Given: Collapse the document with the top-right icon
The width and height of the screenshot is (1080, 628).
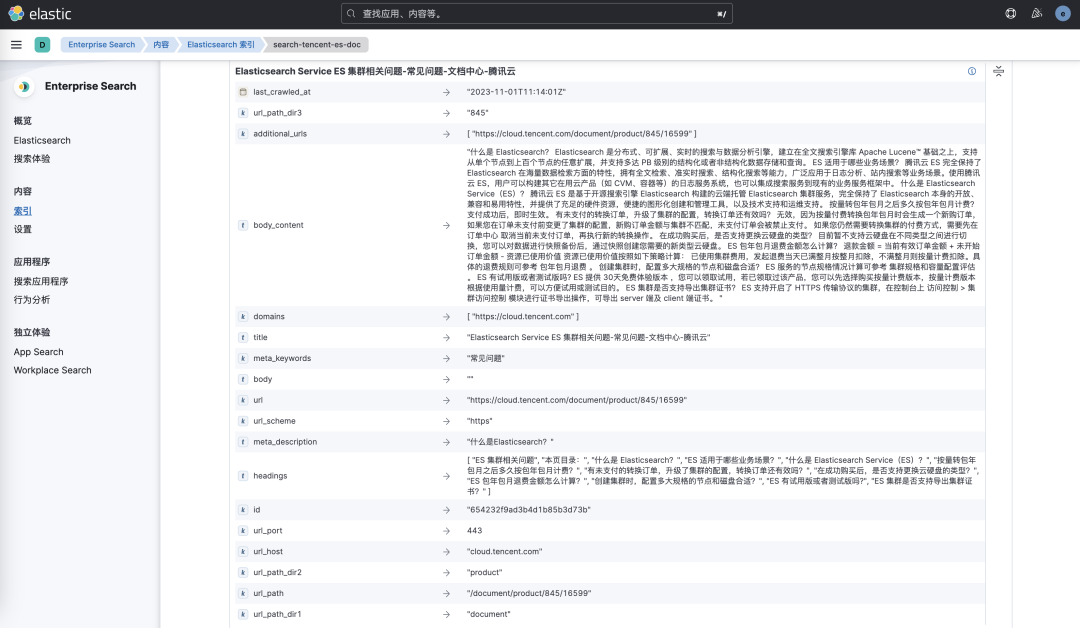Looking at the screenshot, I should 999,71.
